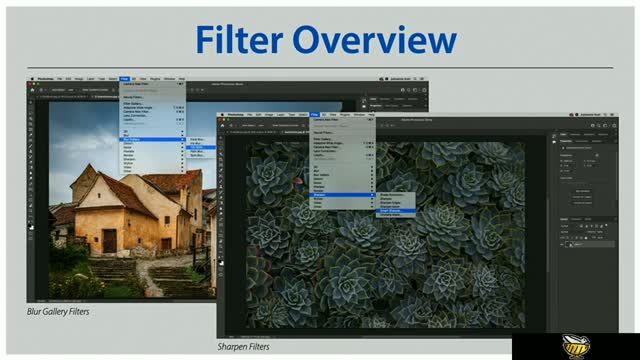The image size is (640, 360).
Task: Expand Blur submenu in succulents window Filter menu
Action: pos(342,171)
